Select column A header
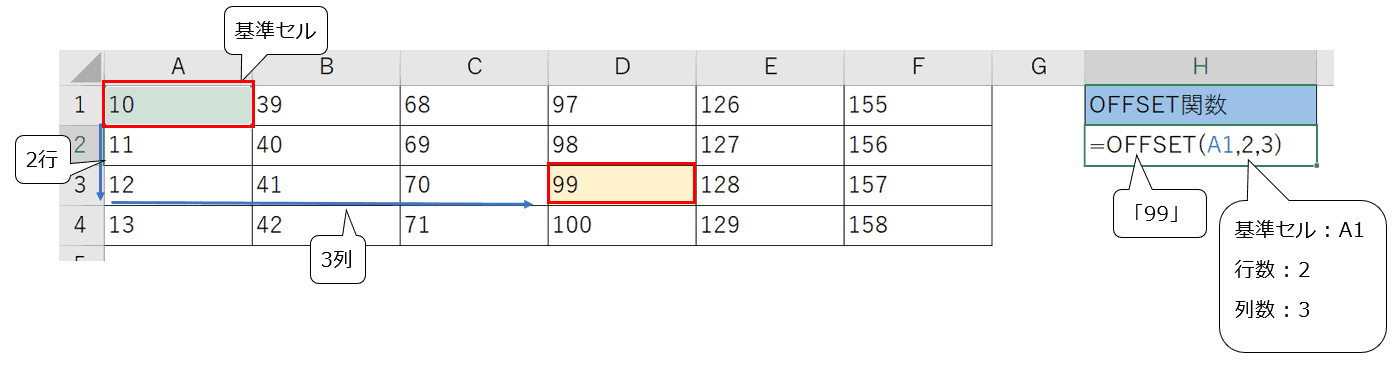This screenshot has width=1398, height=365. point(178,67)
